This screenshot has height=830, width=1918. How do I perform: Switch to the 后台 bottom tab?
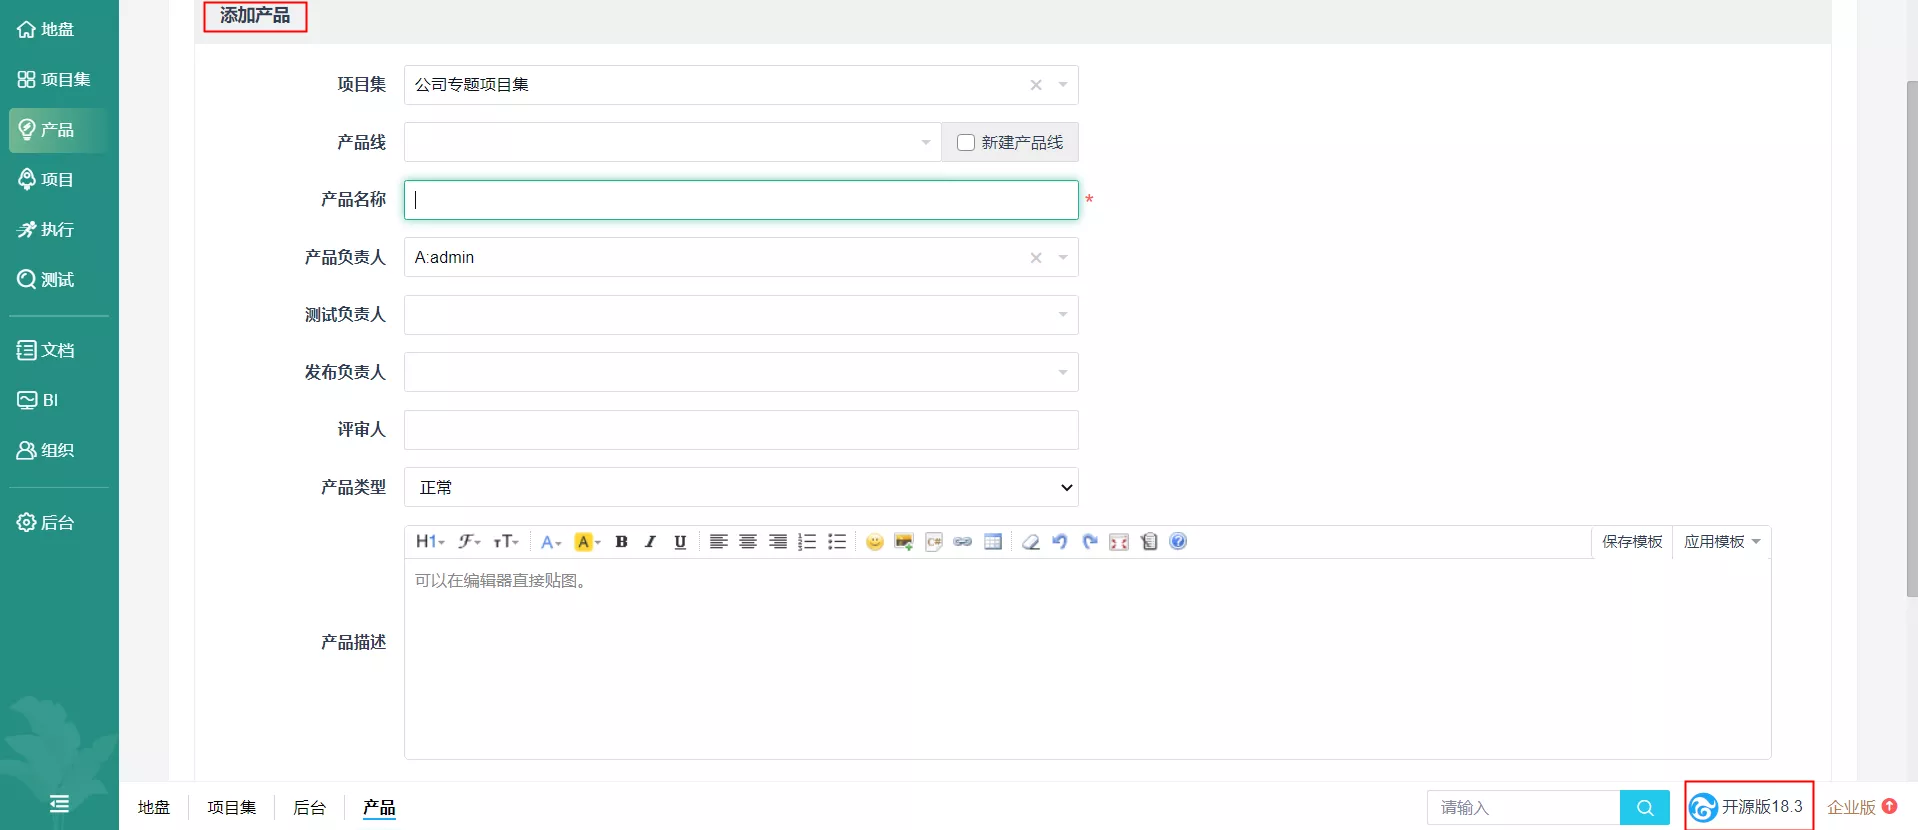pyautogui.click(x=310, y=807)
